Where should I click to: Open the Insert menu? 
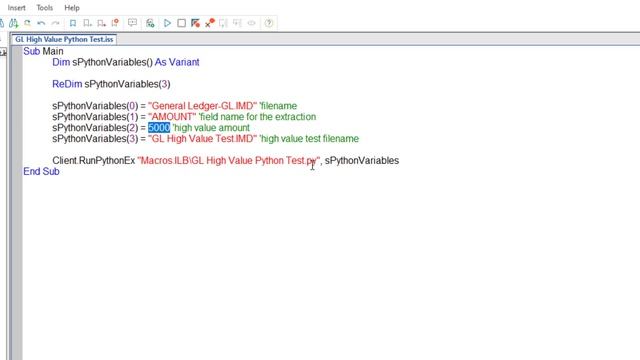pyautogui.click(x=16, y=8)
